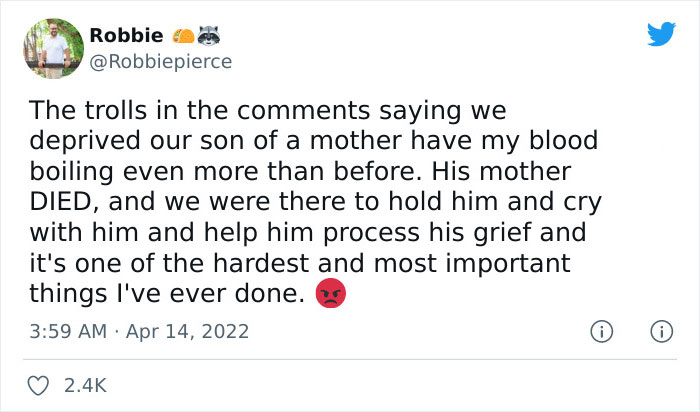Click the 2.4K likes count
Screen dimensions: 700x412
(85, 384)
